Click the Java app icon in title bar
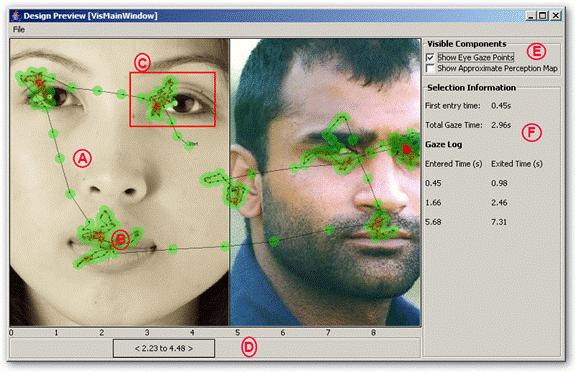576x372 pixels. 15,16
